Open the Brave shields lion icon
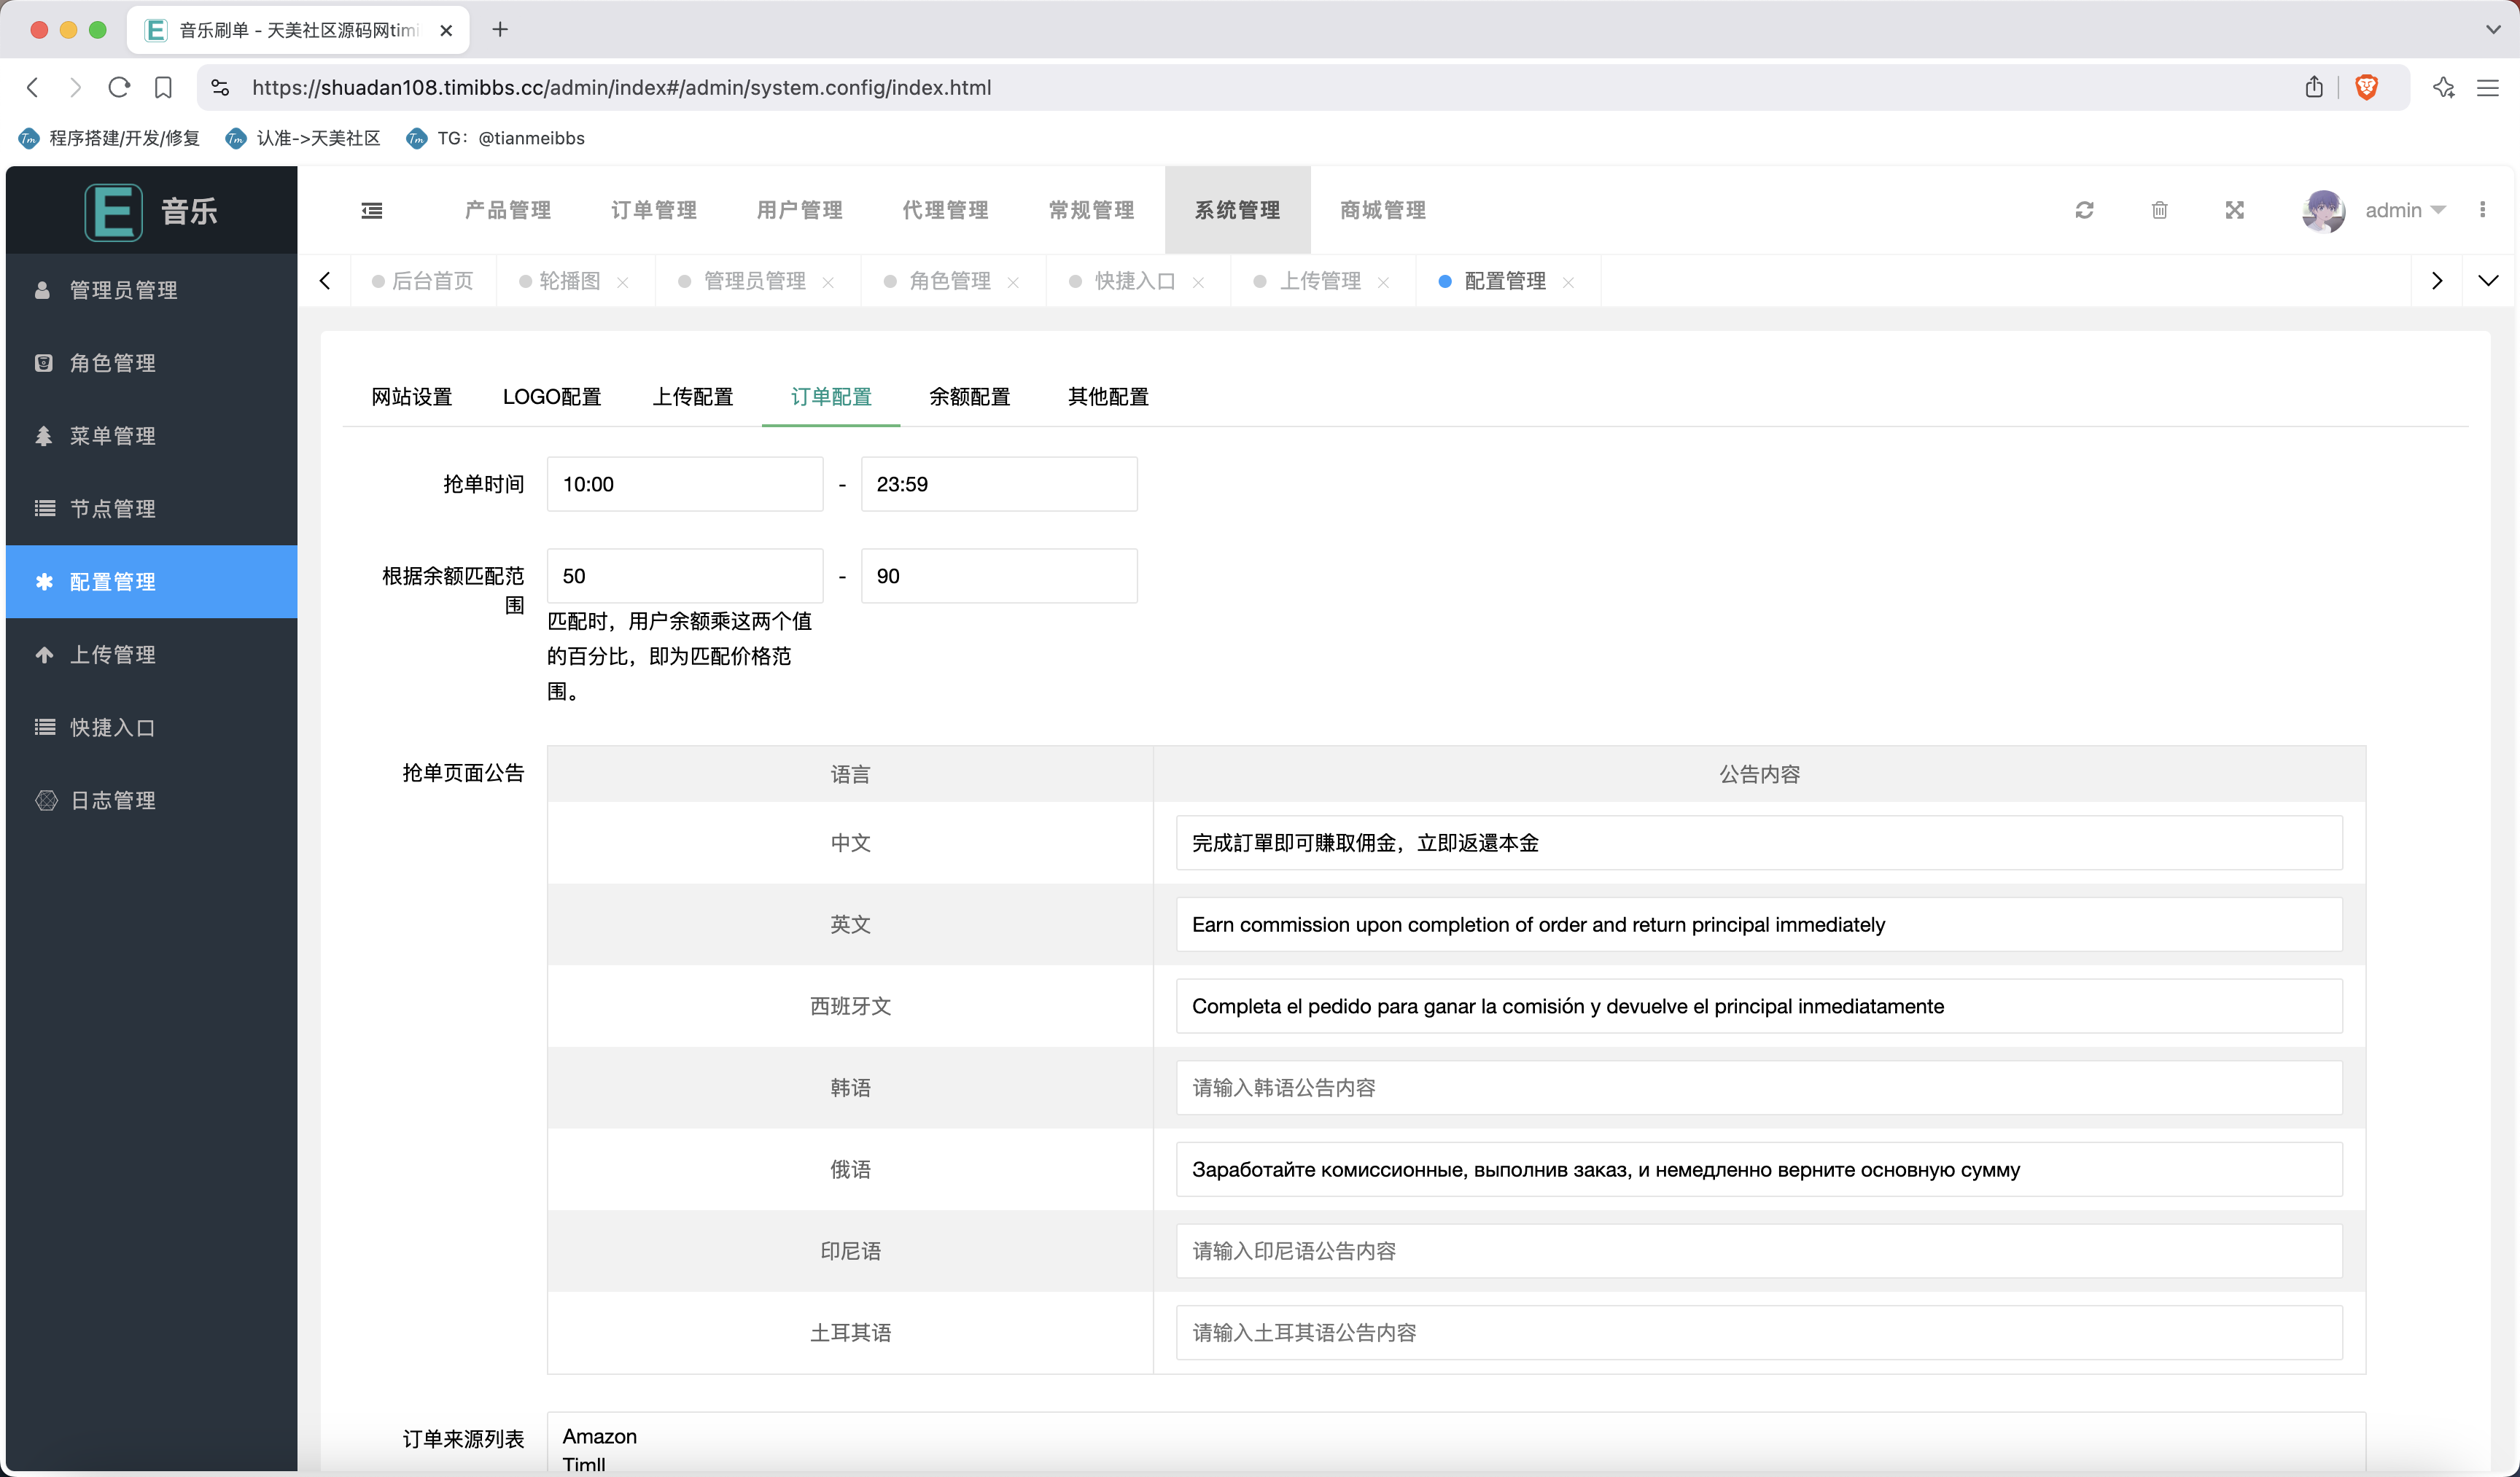 2366,87
